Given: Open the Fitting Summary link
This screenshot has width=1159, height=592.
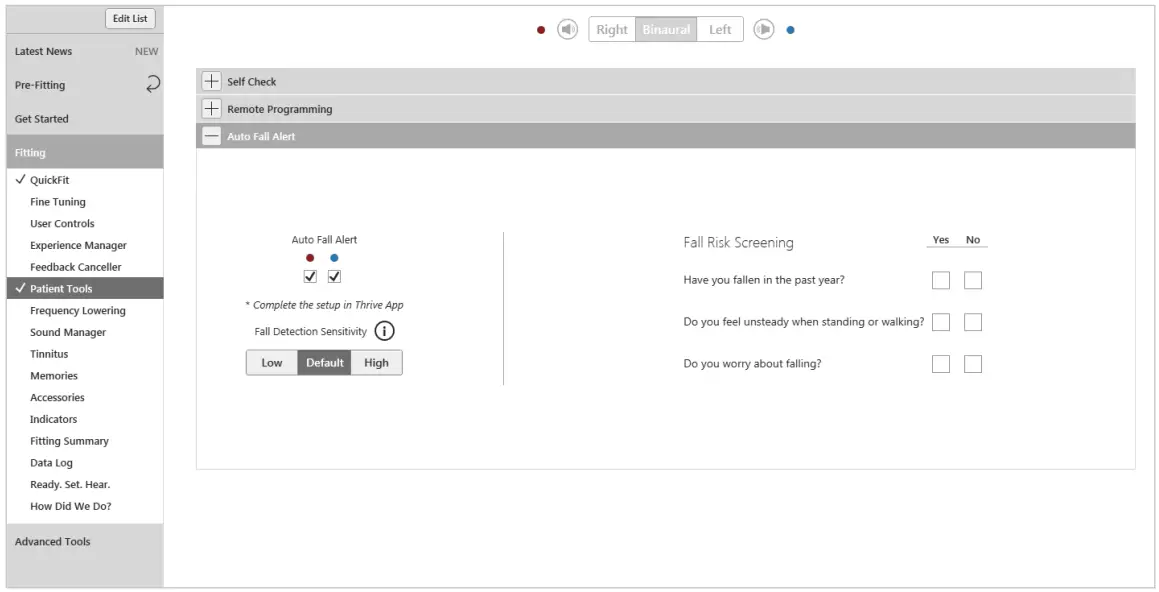Looking at the screenshot, I should point(69,440).
